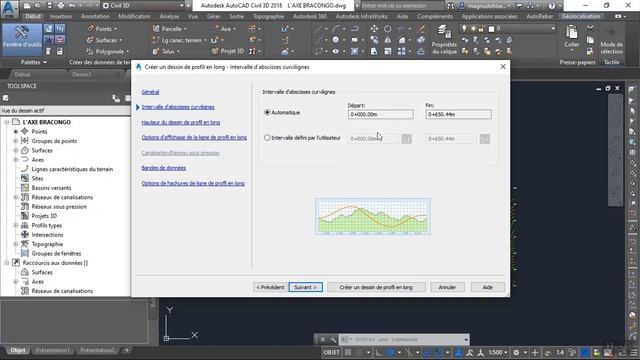Click the Intersections tree item
The width and height of the screenshot is (640, 360).
47,235
